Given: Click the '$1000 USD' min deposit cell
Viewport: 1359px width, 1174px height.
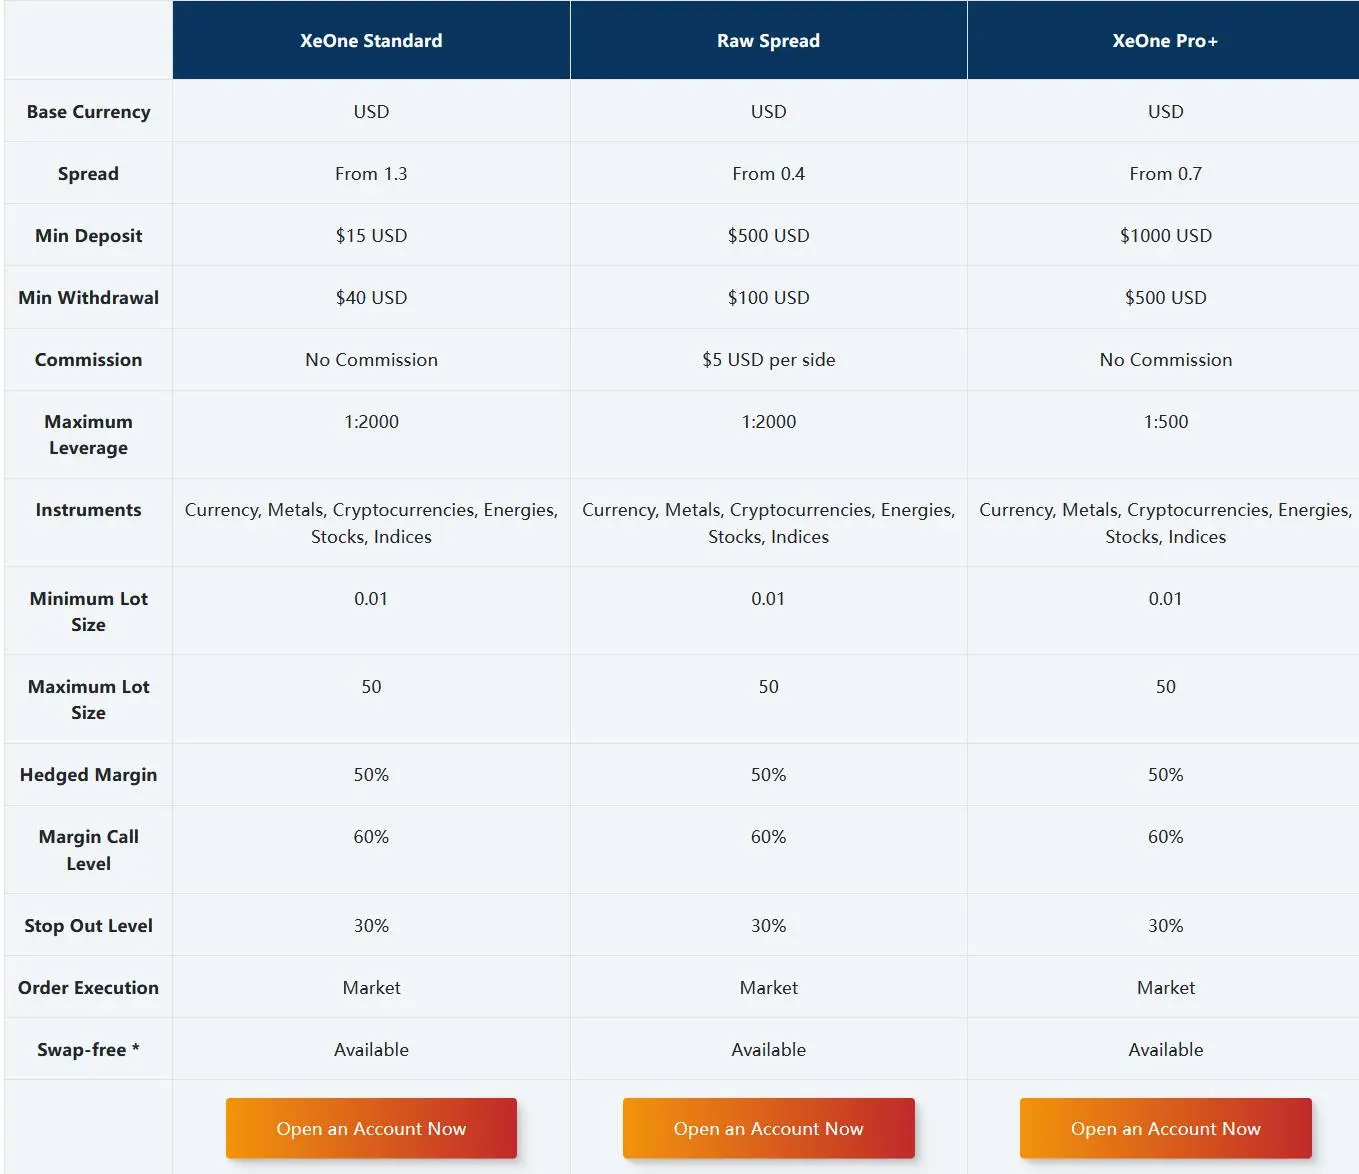Looking at the screenshot, I should click(x=1165, y=236).
